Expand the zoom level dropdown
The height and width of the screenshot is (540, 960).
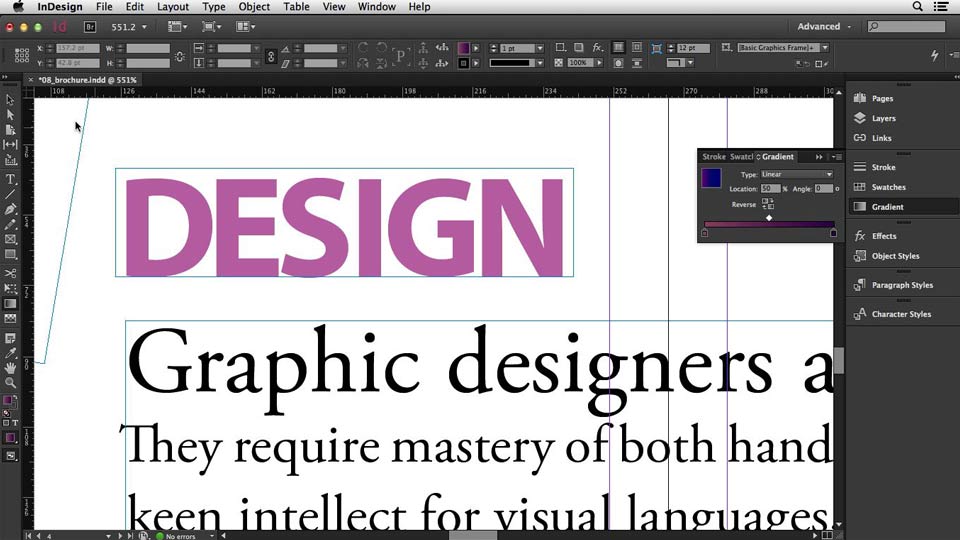pos(146,27)
